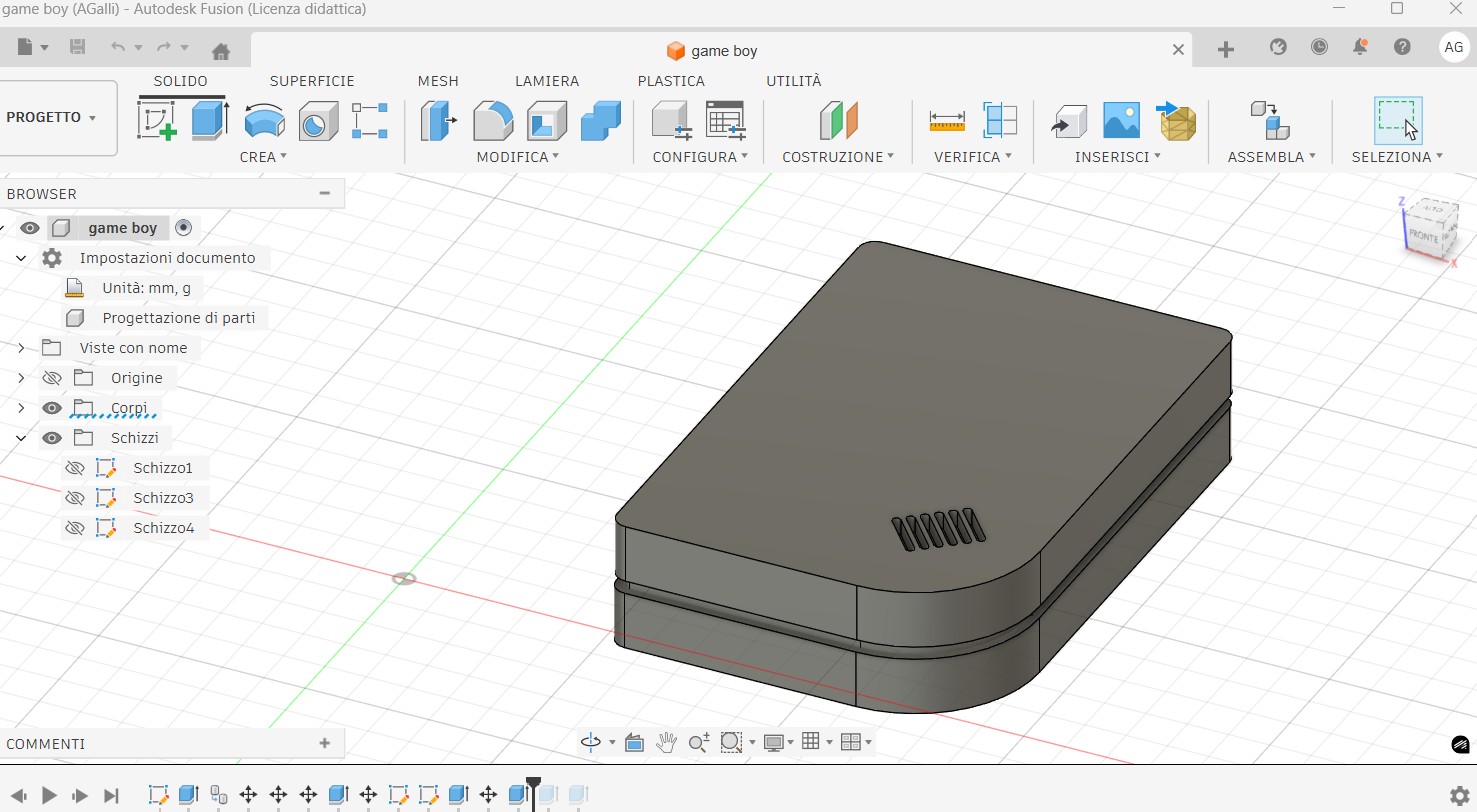Switch to the LAMIERA tab

pyautogui.click(x=546, y=81)
